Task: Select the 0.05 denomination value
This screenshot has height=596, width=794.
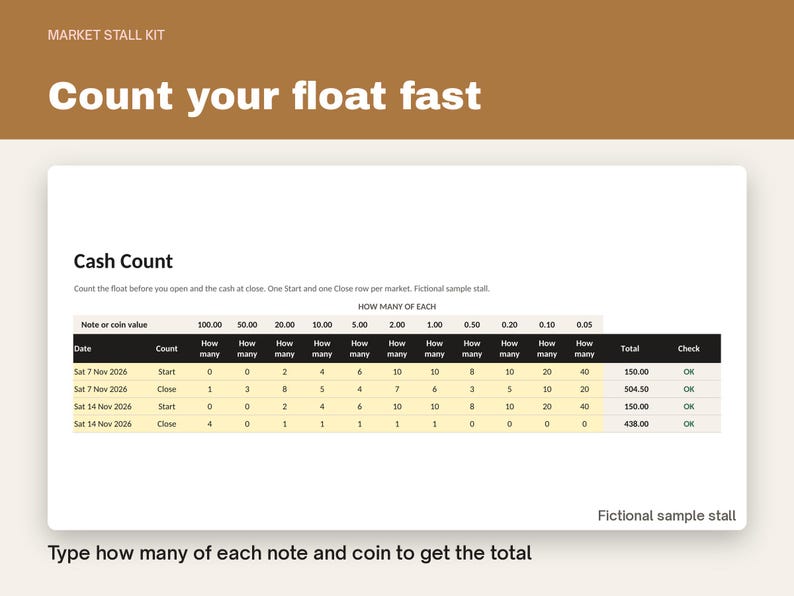Action: [584, 325]
